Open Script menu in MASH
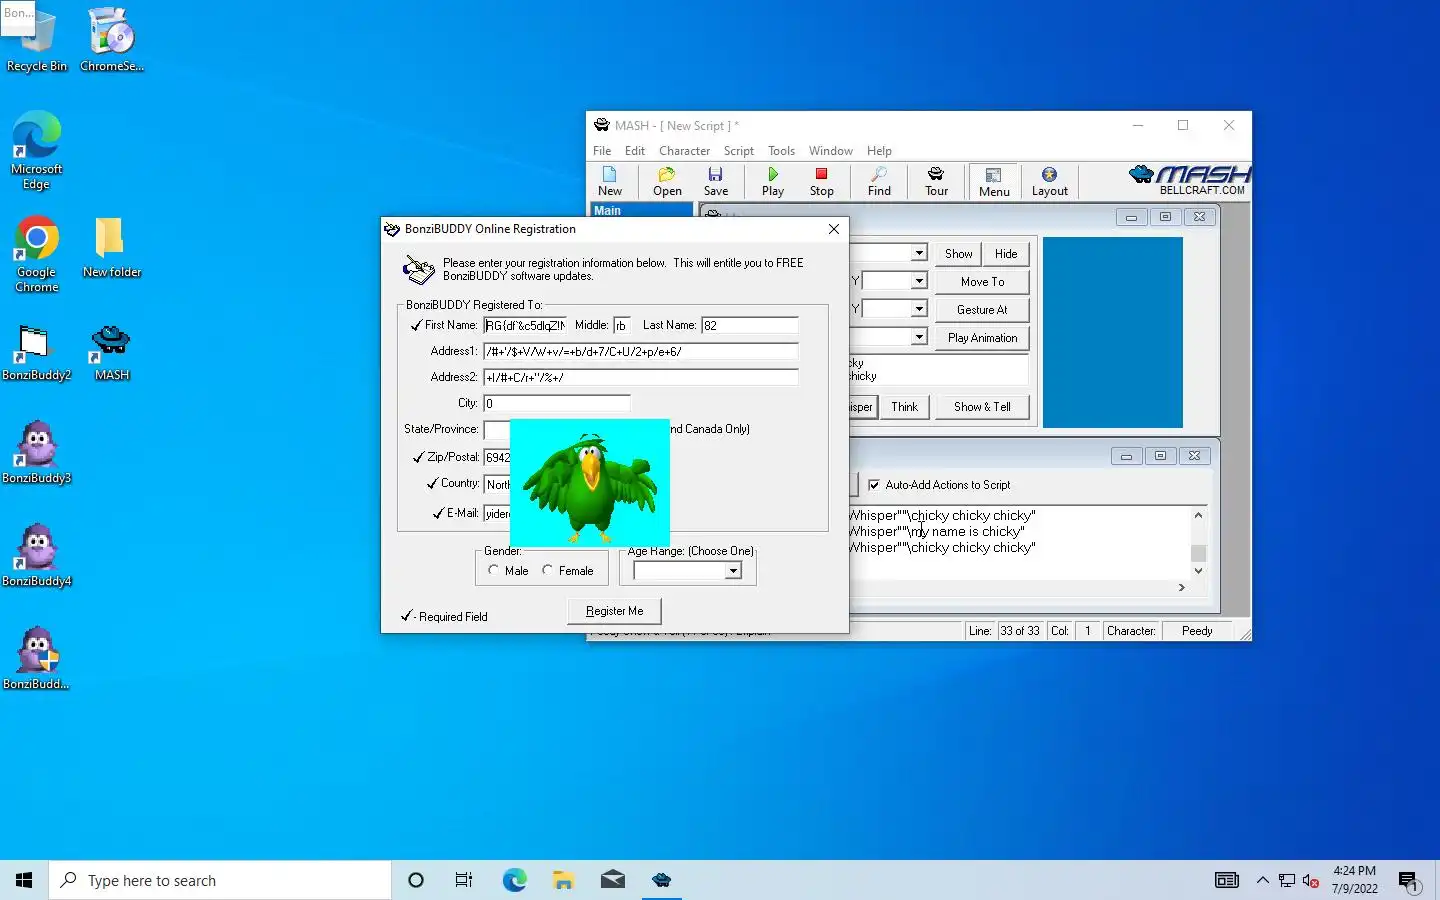Screen dimensions: 1440x900 tap(739, 151)
